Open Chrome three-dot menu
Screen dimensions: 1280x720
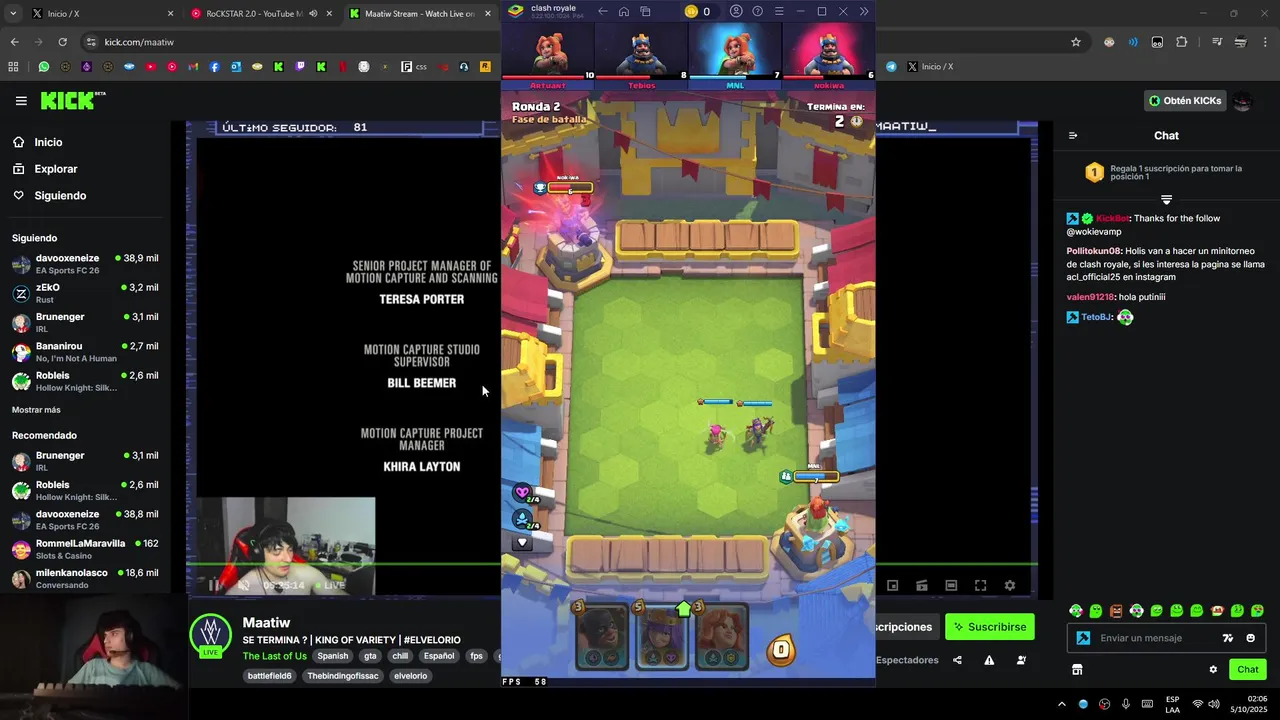click(1264, 42)
